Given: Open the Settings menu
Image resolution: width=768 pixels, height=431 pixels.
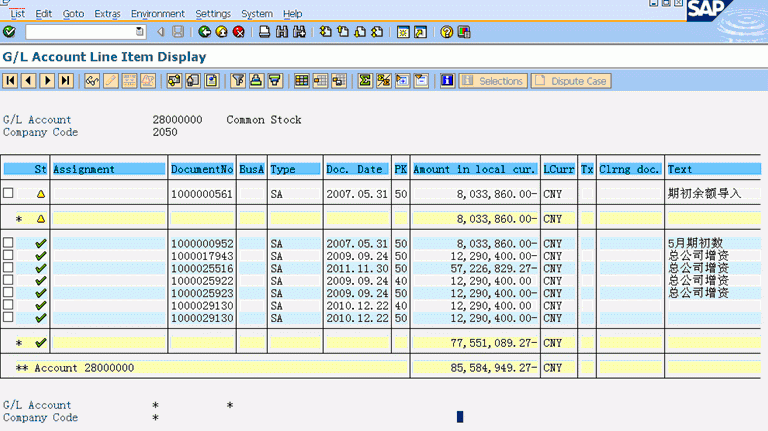Looking at the screenshot, I should click(213, 14).
